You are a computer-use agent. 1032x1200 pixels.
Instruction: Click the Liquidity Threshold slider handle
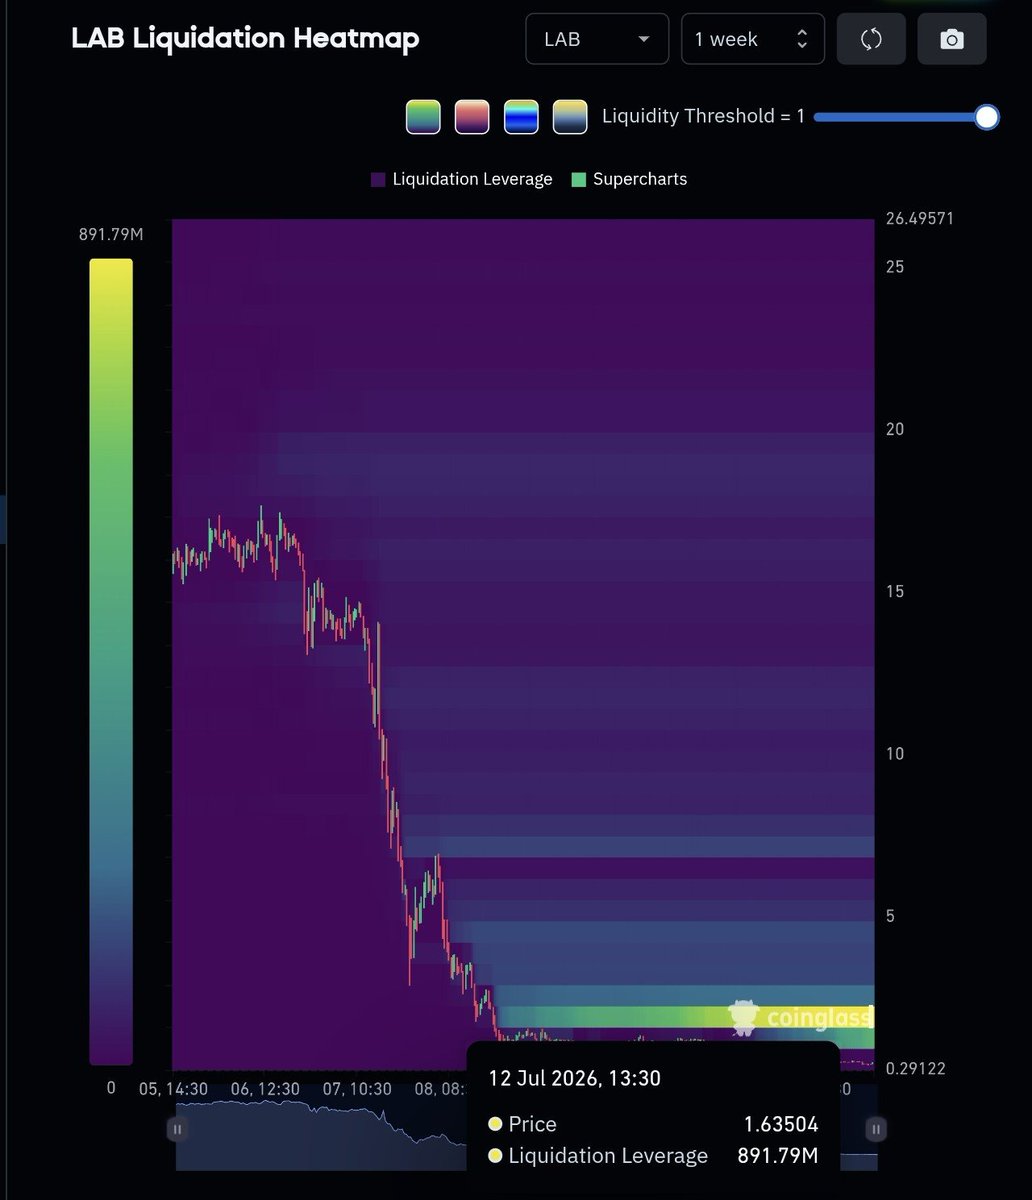[987, 117]
